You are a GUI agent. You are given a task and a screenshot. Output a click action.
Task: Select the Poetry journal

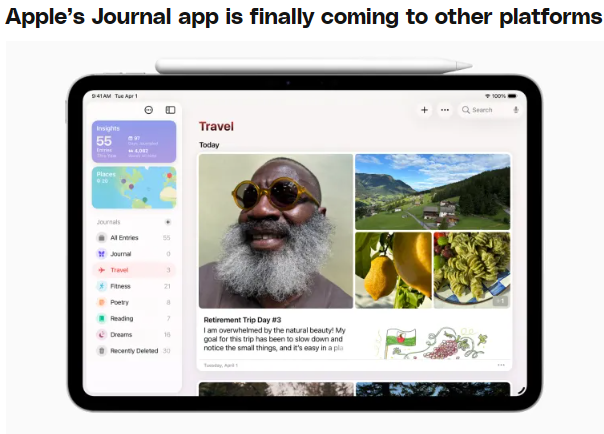pyautogui.click(x=134, y=302)
